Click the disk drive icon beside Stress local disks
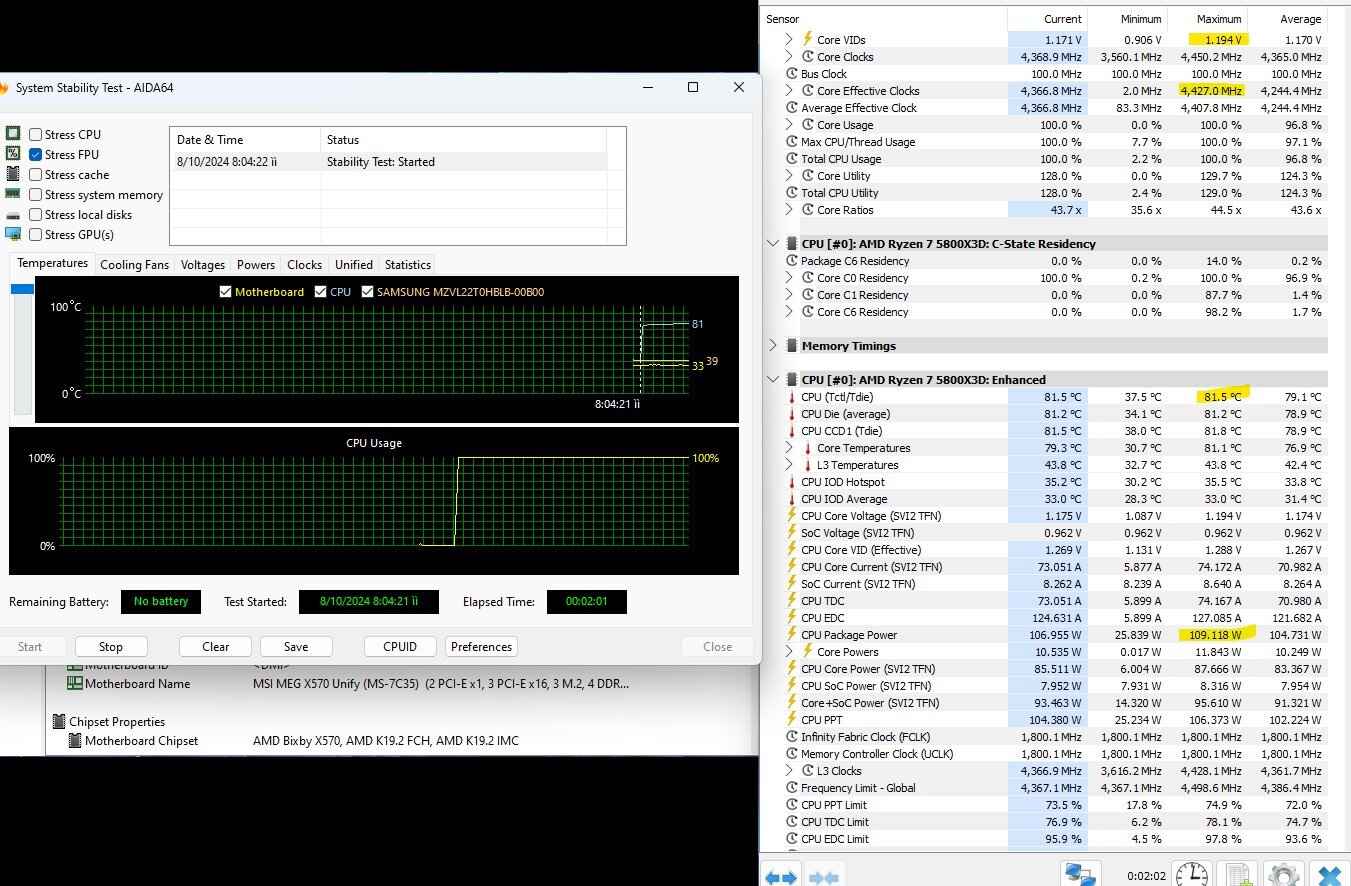The image size is (1351, 886). point(13,215)
